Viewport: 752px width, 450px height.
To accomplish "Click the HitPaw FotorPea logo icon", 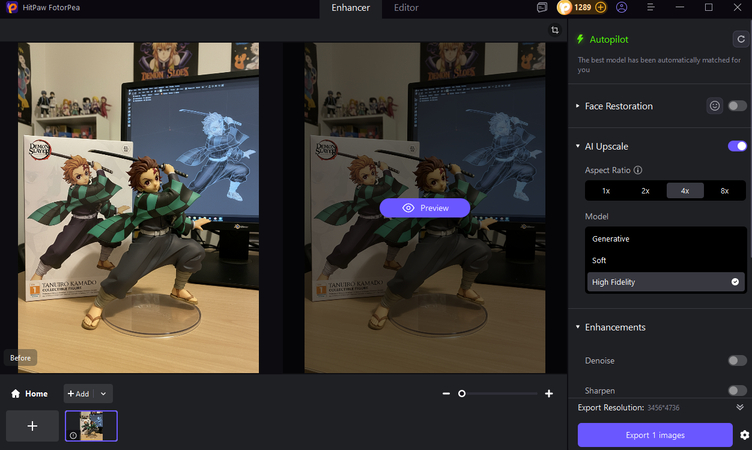I will pyautogui.click(x=12, y=7).
